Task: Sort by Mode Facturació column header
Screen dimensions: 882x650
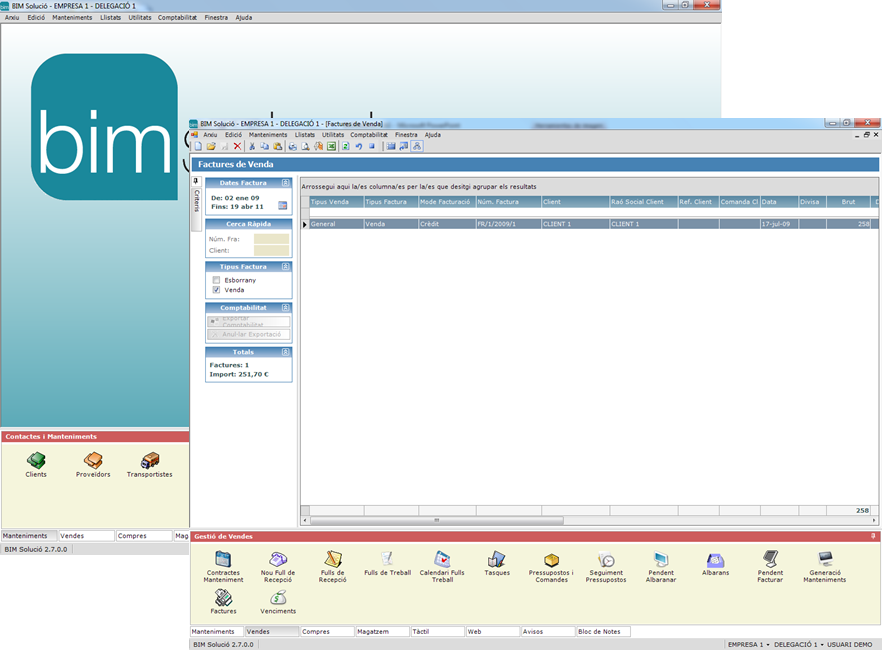Action: pyautogui.click(x=447, y=202)
